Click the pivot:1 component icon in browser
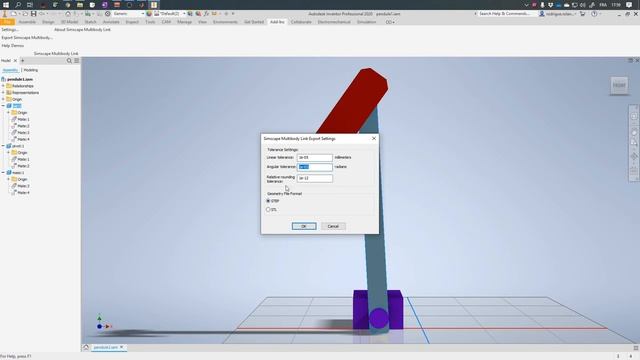640x360 pixels. 9,146
